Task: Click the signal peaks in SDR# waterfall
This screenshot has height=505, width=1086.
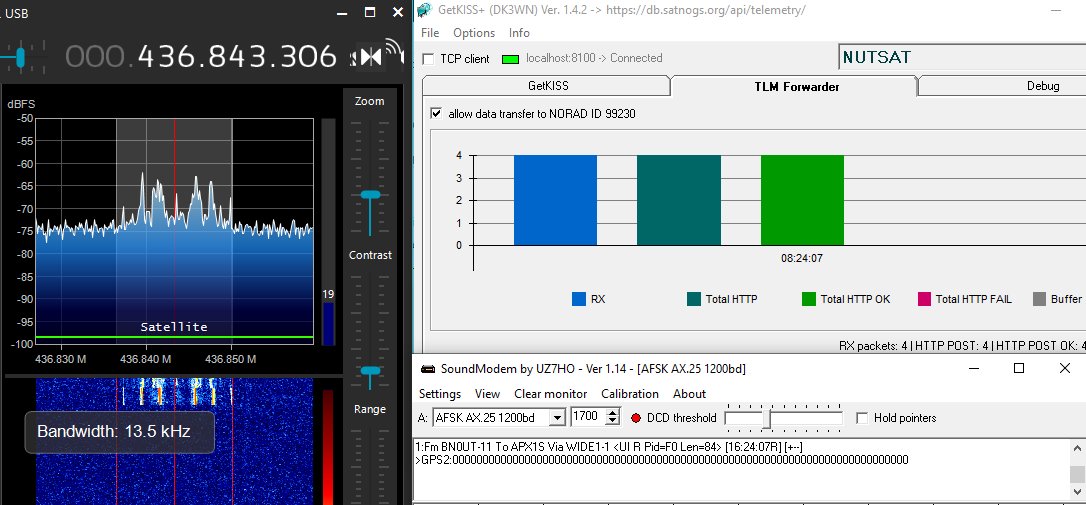Action: click(x=177, y=391)
